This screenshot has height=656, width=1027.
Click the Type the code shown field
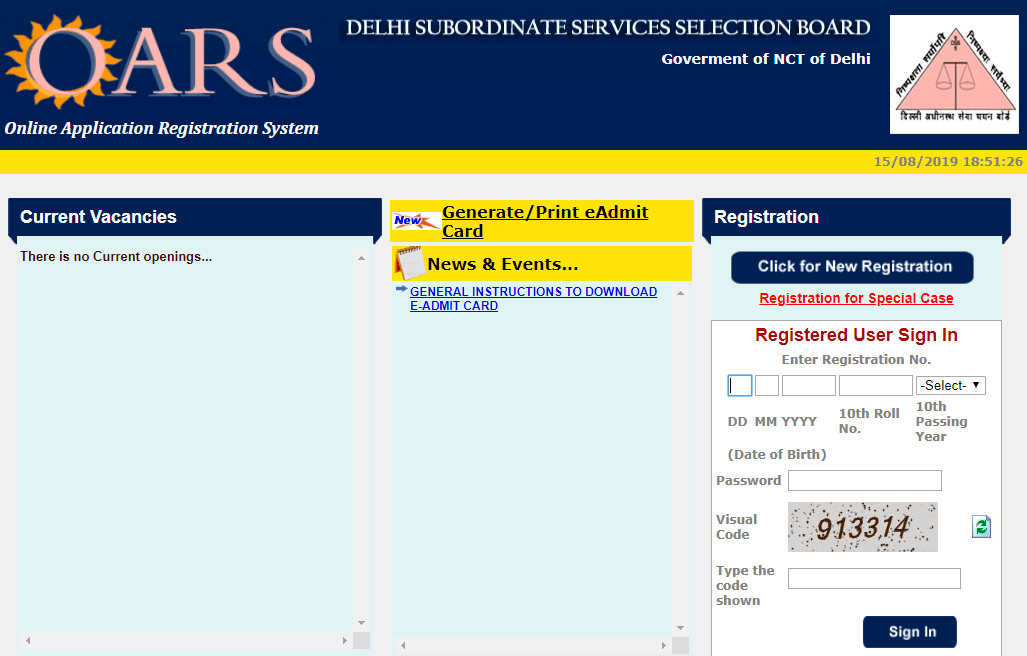click(874, 578)
